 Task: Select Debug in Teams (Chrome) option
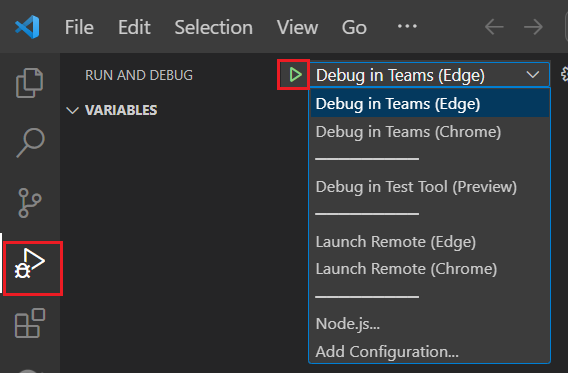pos(430,132)
